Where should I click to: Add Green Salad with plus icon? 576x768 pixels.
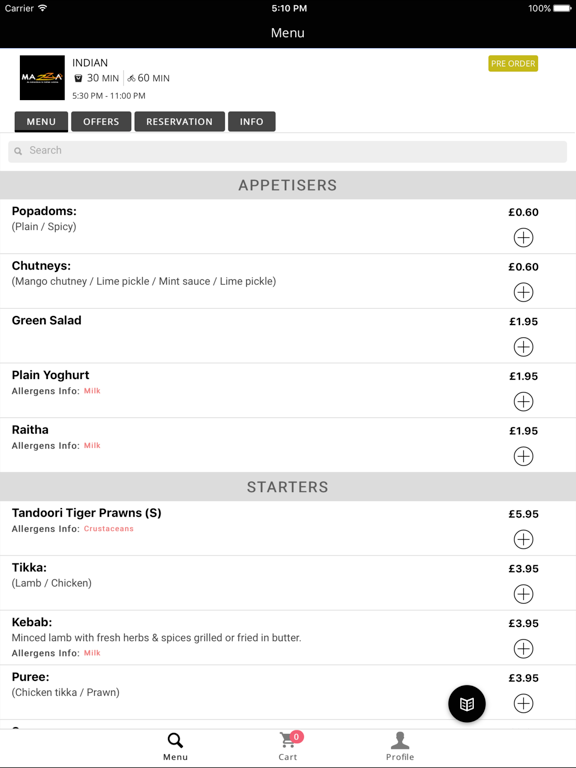coord(523,347)
